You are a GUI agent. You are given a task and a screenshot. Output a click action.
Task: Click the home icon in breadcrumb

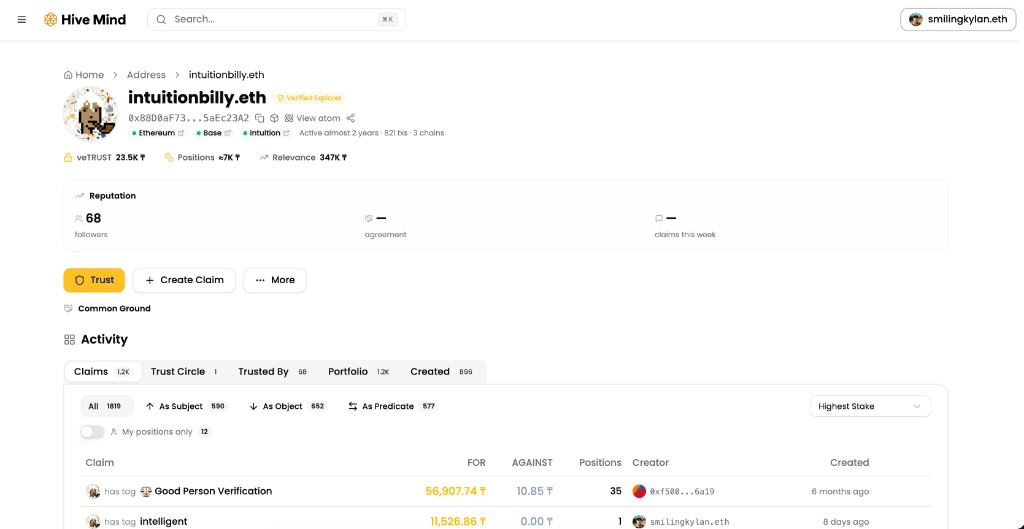tap(68, 75)
